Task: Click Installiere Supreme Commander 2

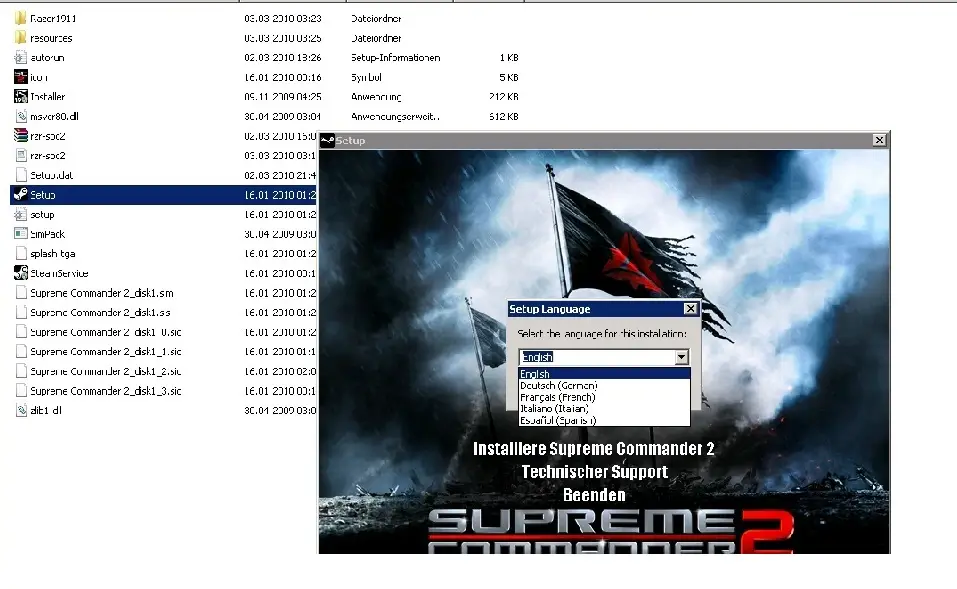Action: coord(594,449)
